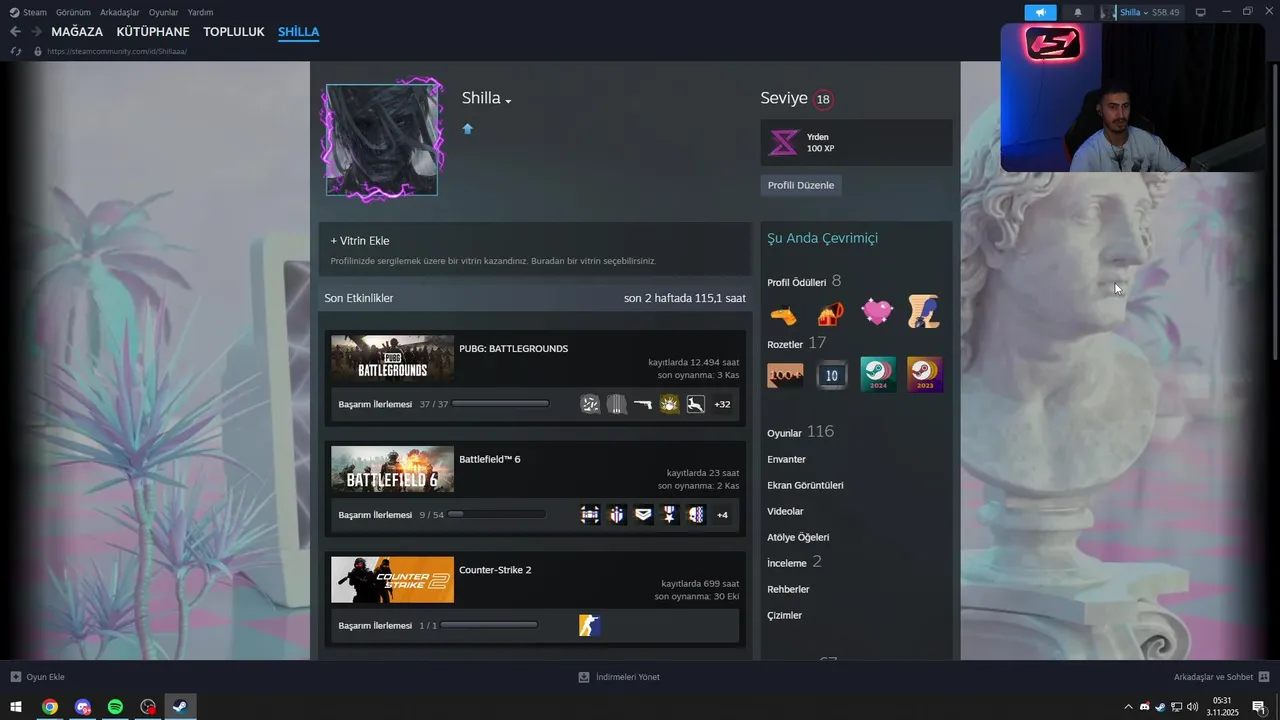Open the Battlefield™ 6 title link
The height and width of the screenshot is (720, 1280).
pos(490,460)
